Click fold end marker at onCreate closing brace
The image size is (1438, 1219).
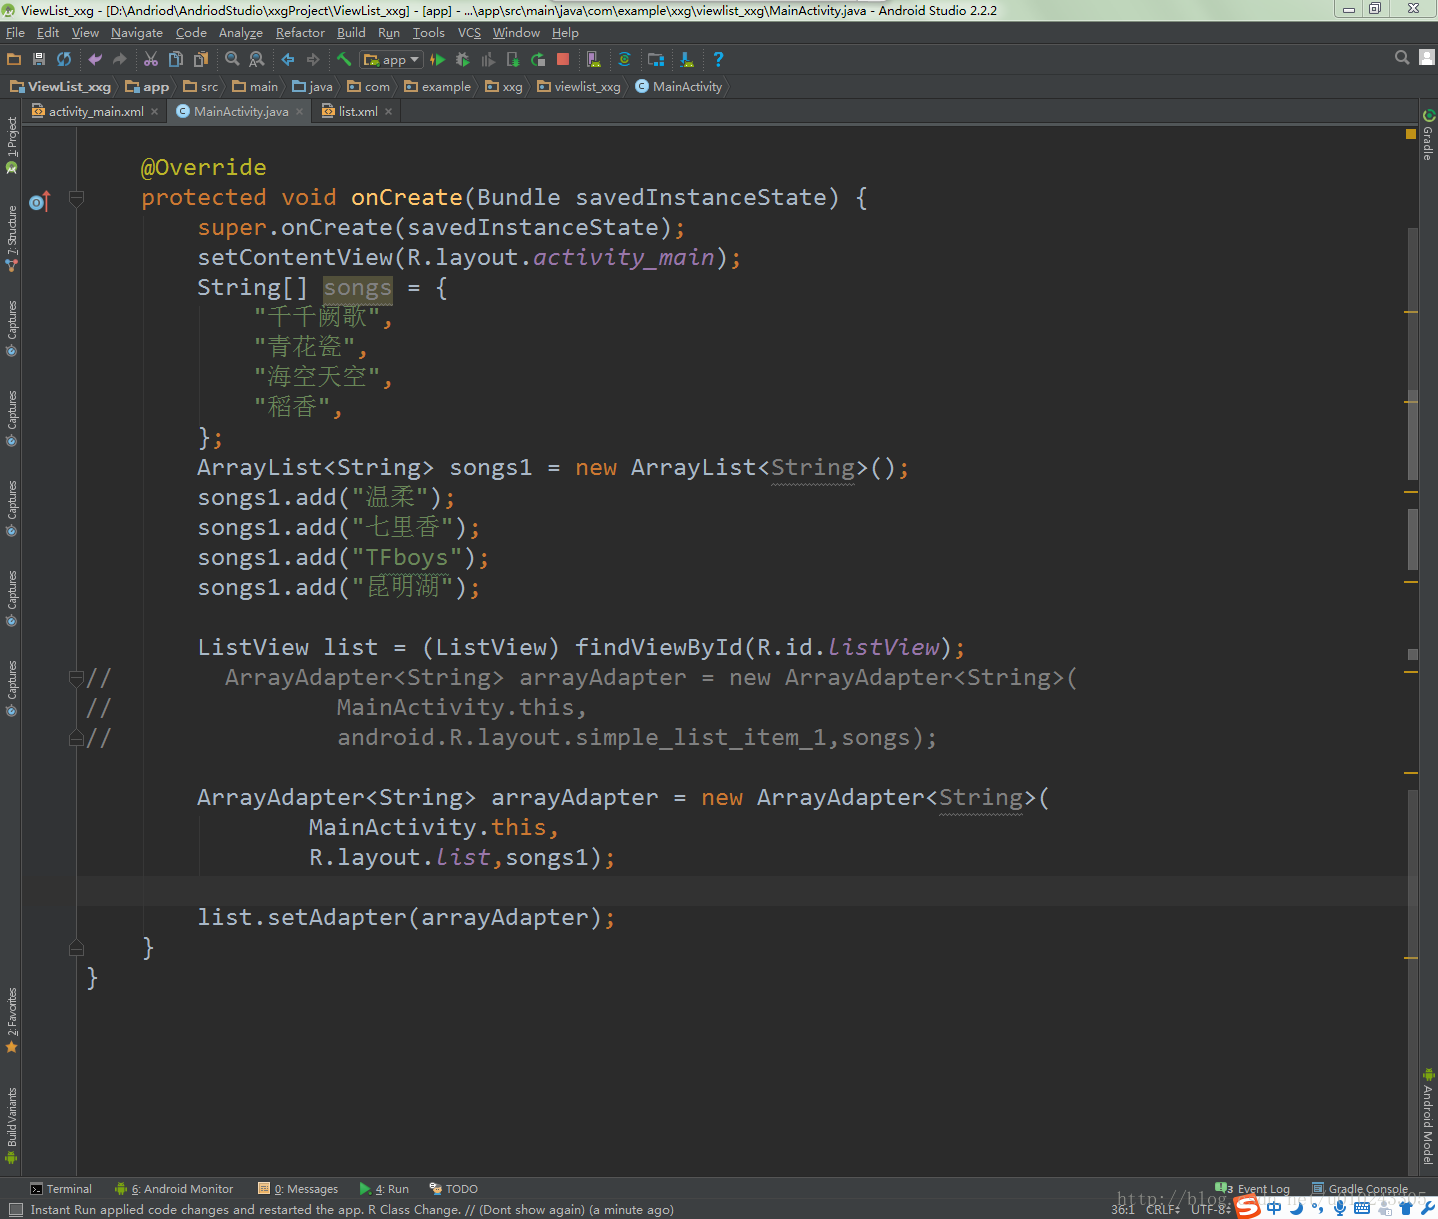pos(76,948)
